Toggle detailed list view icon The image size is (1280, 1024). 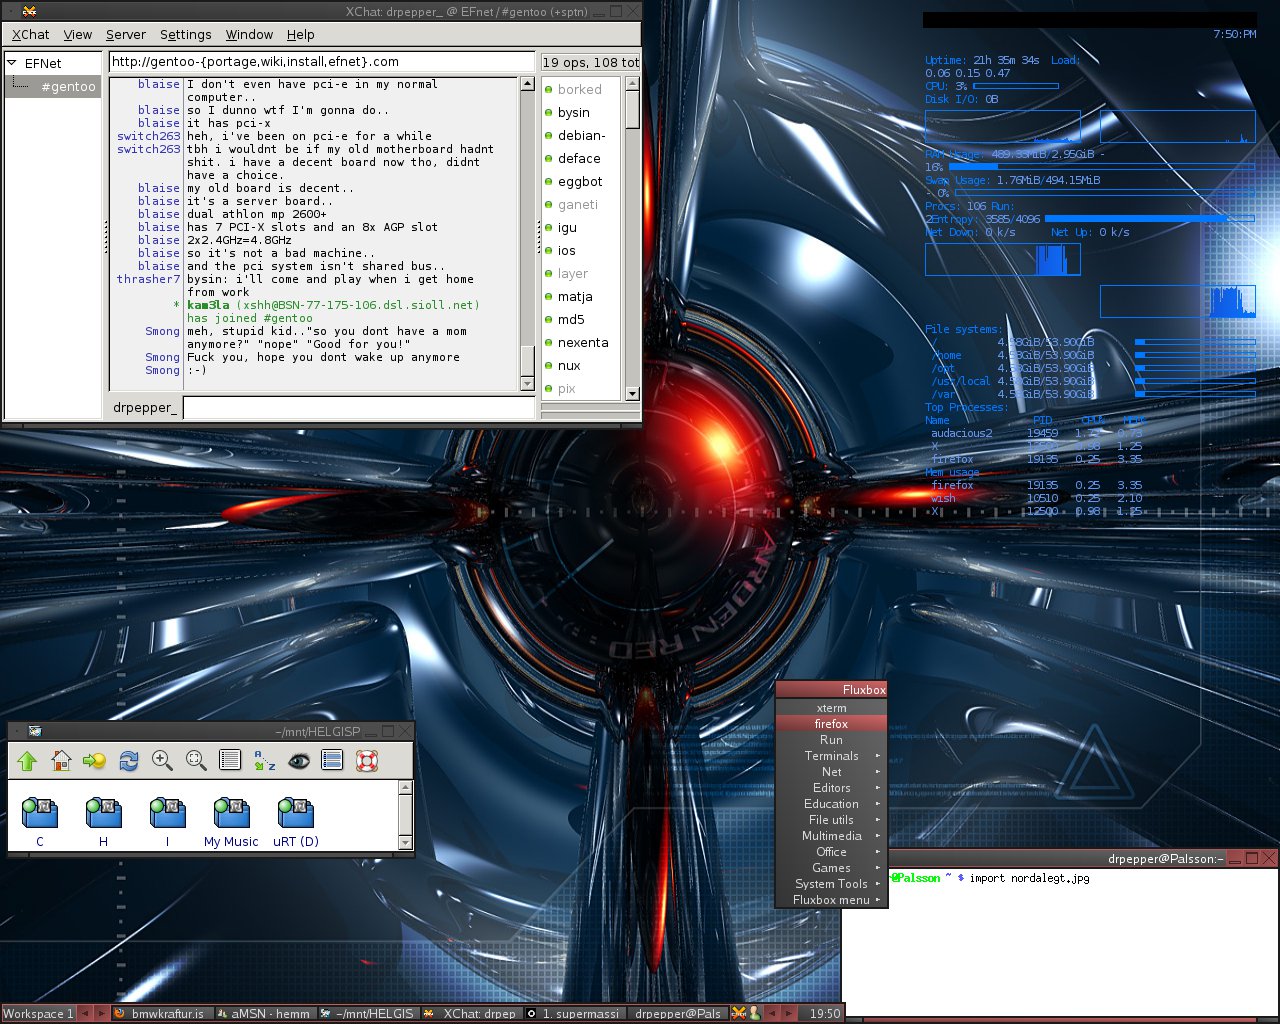tap(332, 761)
